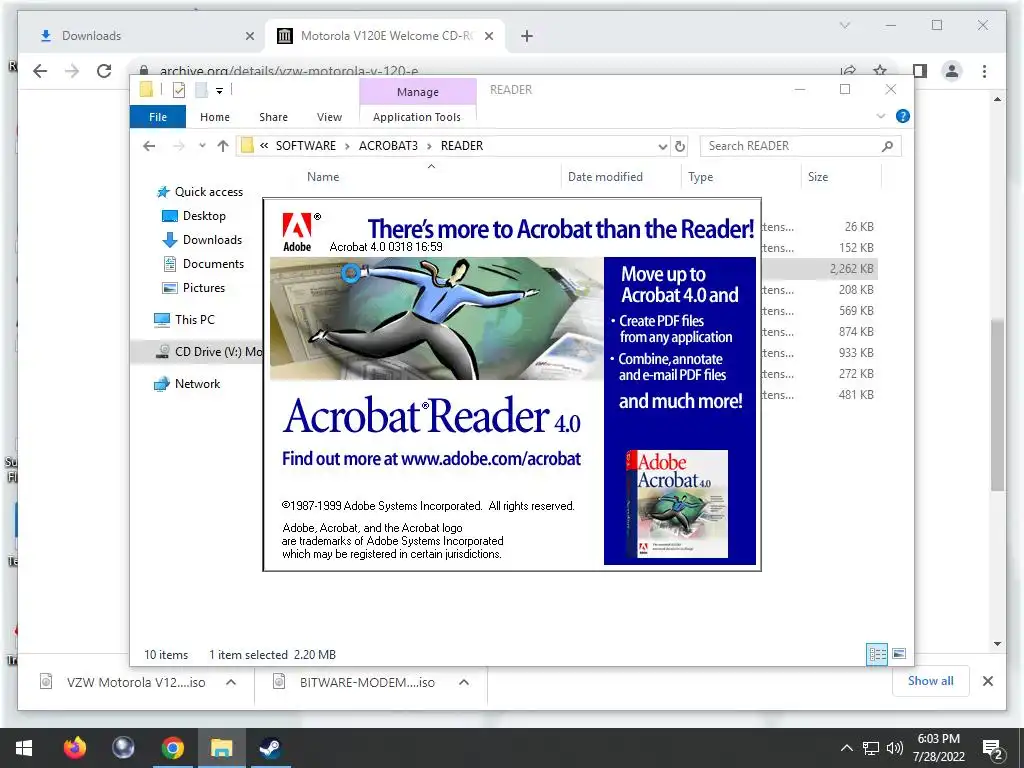The height and width of the screenshot is (768, 1024).
Task: Open the notification center icon
Action: (993, 748)
